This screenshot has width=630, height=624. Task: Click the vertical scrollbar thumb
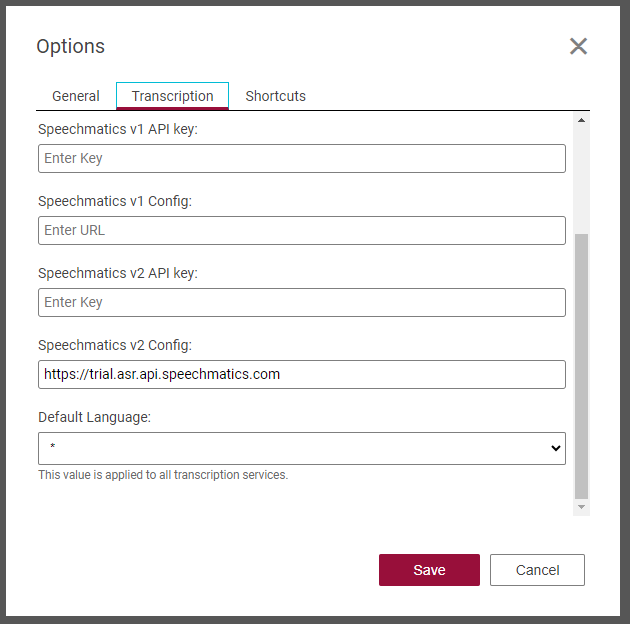coord(581,365)
